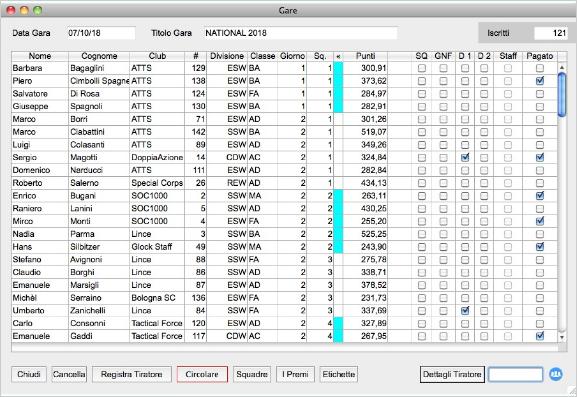Toggle SQ checkbox for Marco Ciabattini

422,132
